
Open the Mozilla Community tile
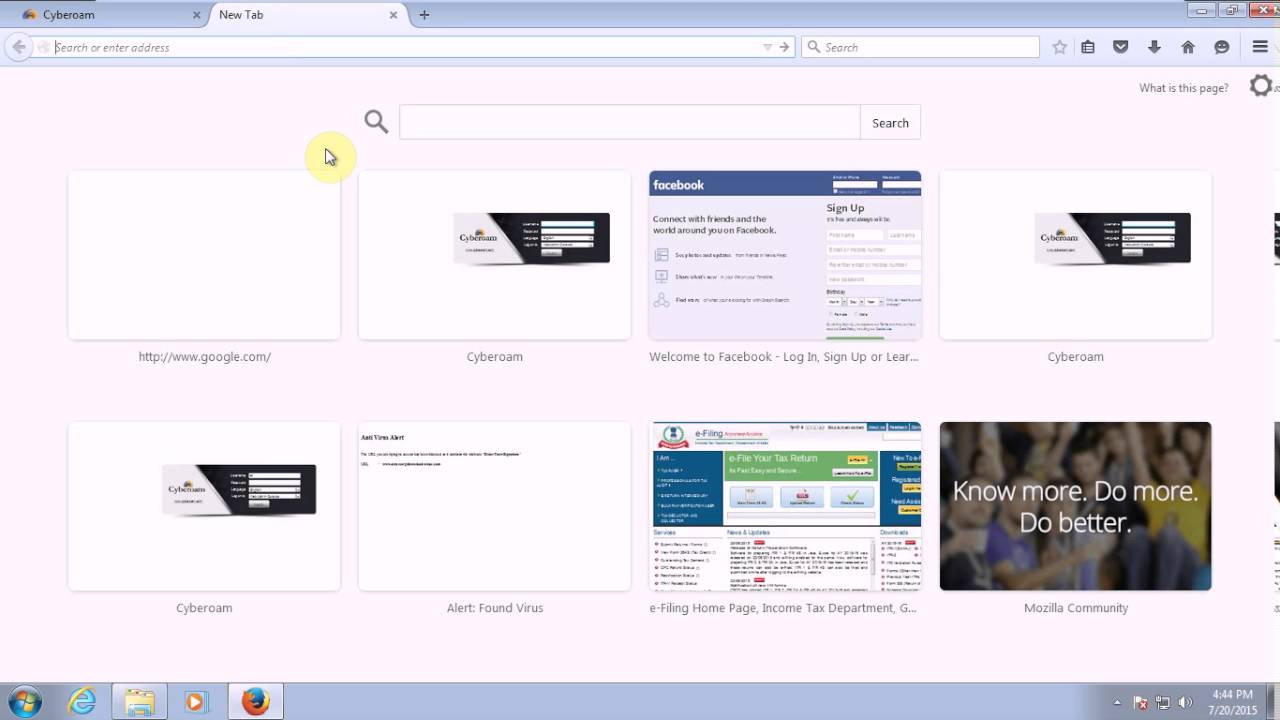pyautogui.click(x=1075, y=506)
